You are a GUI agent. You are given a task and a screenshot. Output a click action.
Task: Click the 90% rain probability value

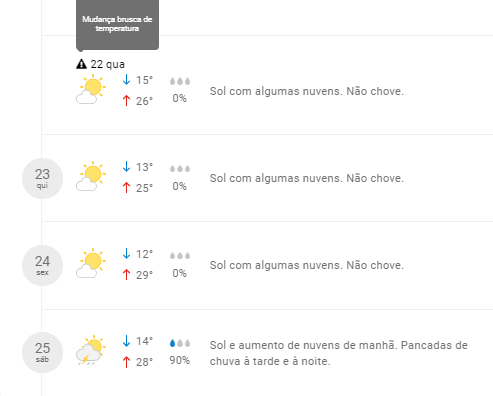179,360
